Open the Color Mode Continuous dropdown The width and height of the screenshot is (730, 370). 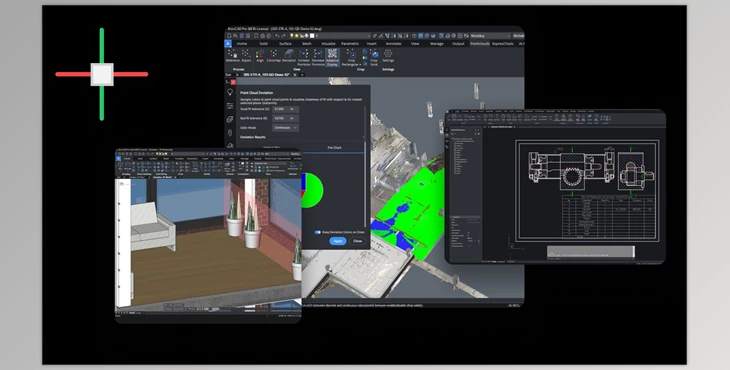click(x=285, y=128)
